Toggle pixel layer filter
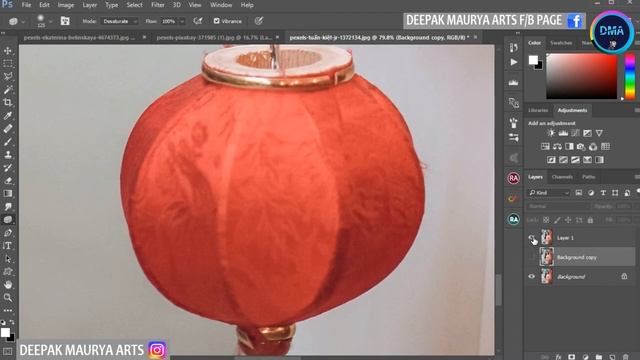This screenshot has height=360, width=640. 579,193
